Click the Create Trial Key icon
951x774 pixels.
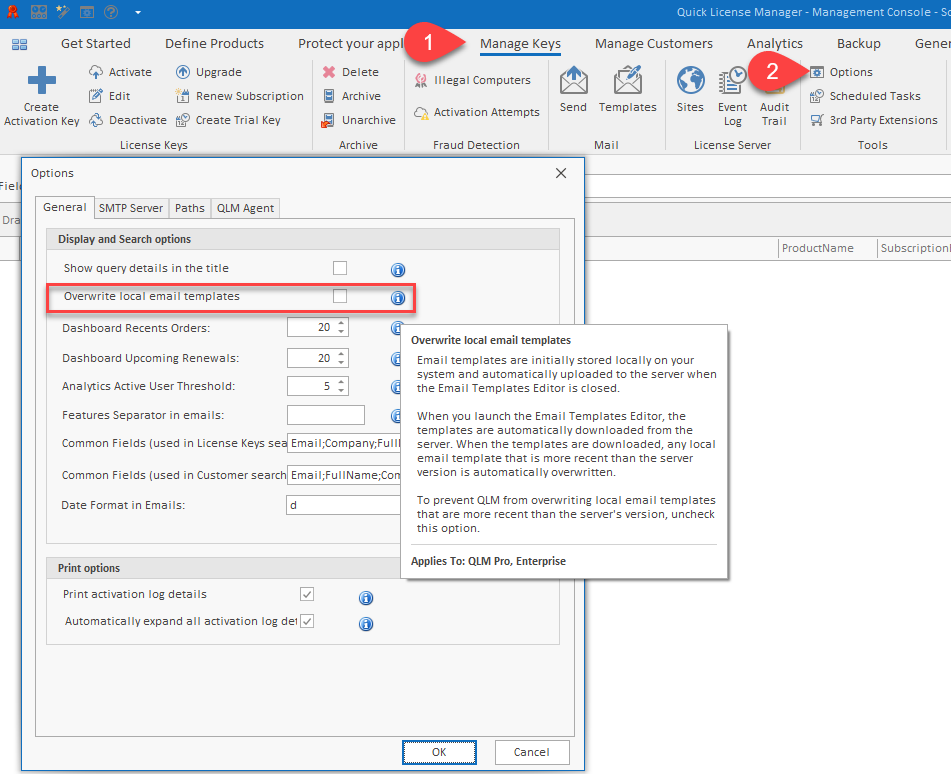pyautogui.click(x=183, y=120)
